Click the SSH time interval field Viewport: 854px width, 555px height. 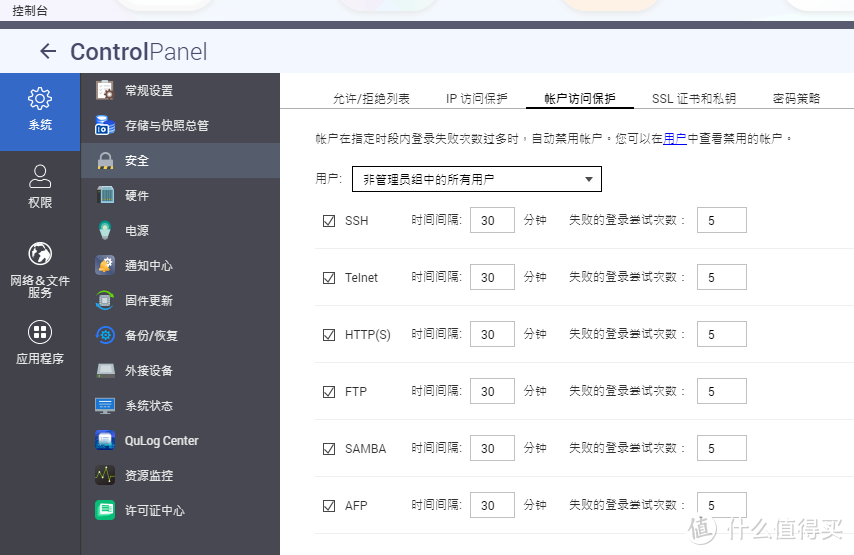click(x=492, y=220)
